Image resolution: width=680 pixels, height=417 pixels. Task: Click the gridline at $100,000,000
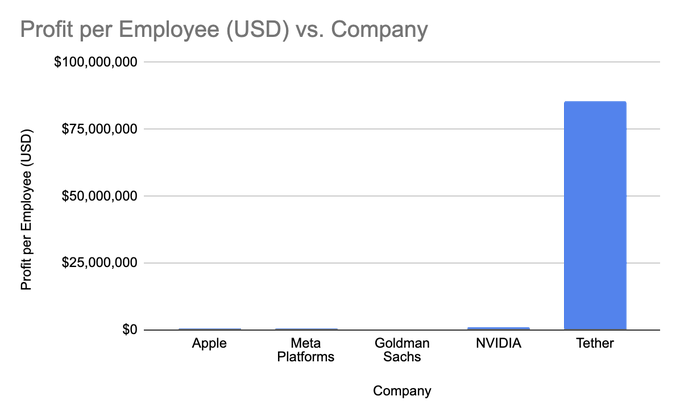click(x=350, y=62)
